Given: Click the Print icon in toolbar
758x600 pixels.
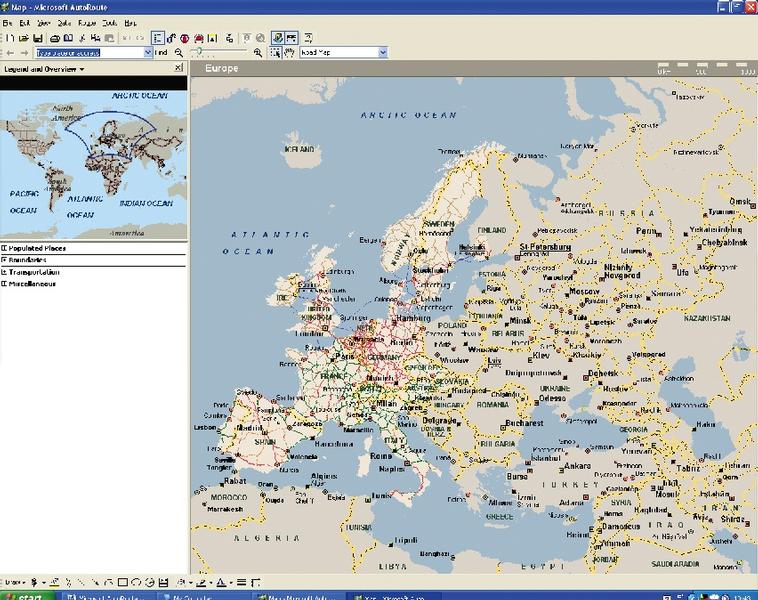Looking at the screenshot, I should pos(55,38).
